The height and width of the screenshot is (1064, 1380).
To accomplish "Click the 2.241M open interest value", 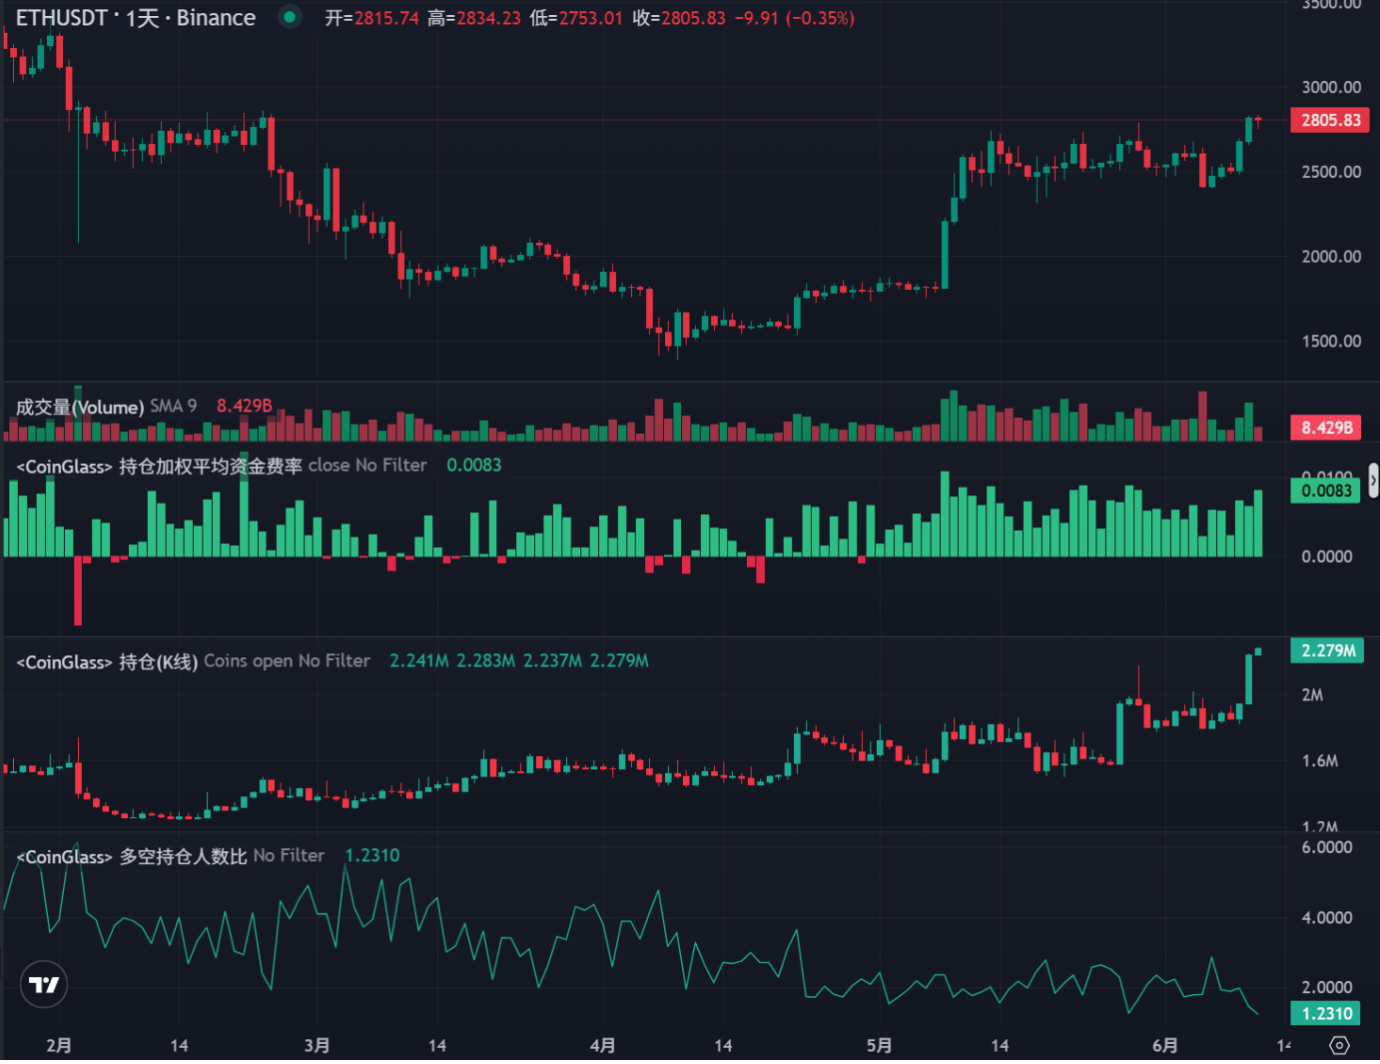I will click(x=419, y=661).
